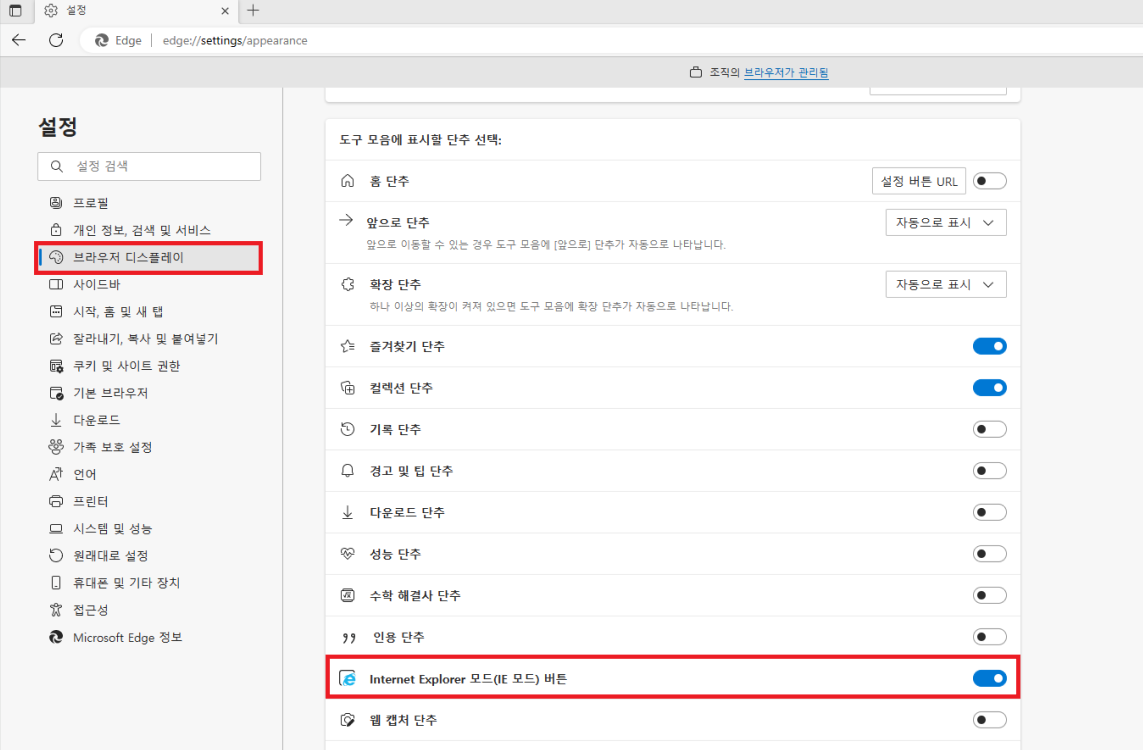Click the 확장 단추 puzzle icon
This screenshot has height=750, width=1143.
(x=348, y=284)
